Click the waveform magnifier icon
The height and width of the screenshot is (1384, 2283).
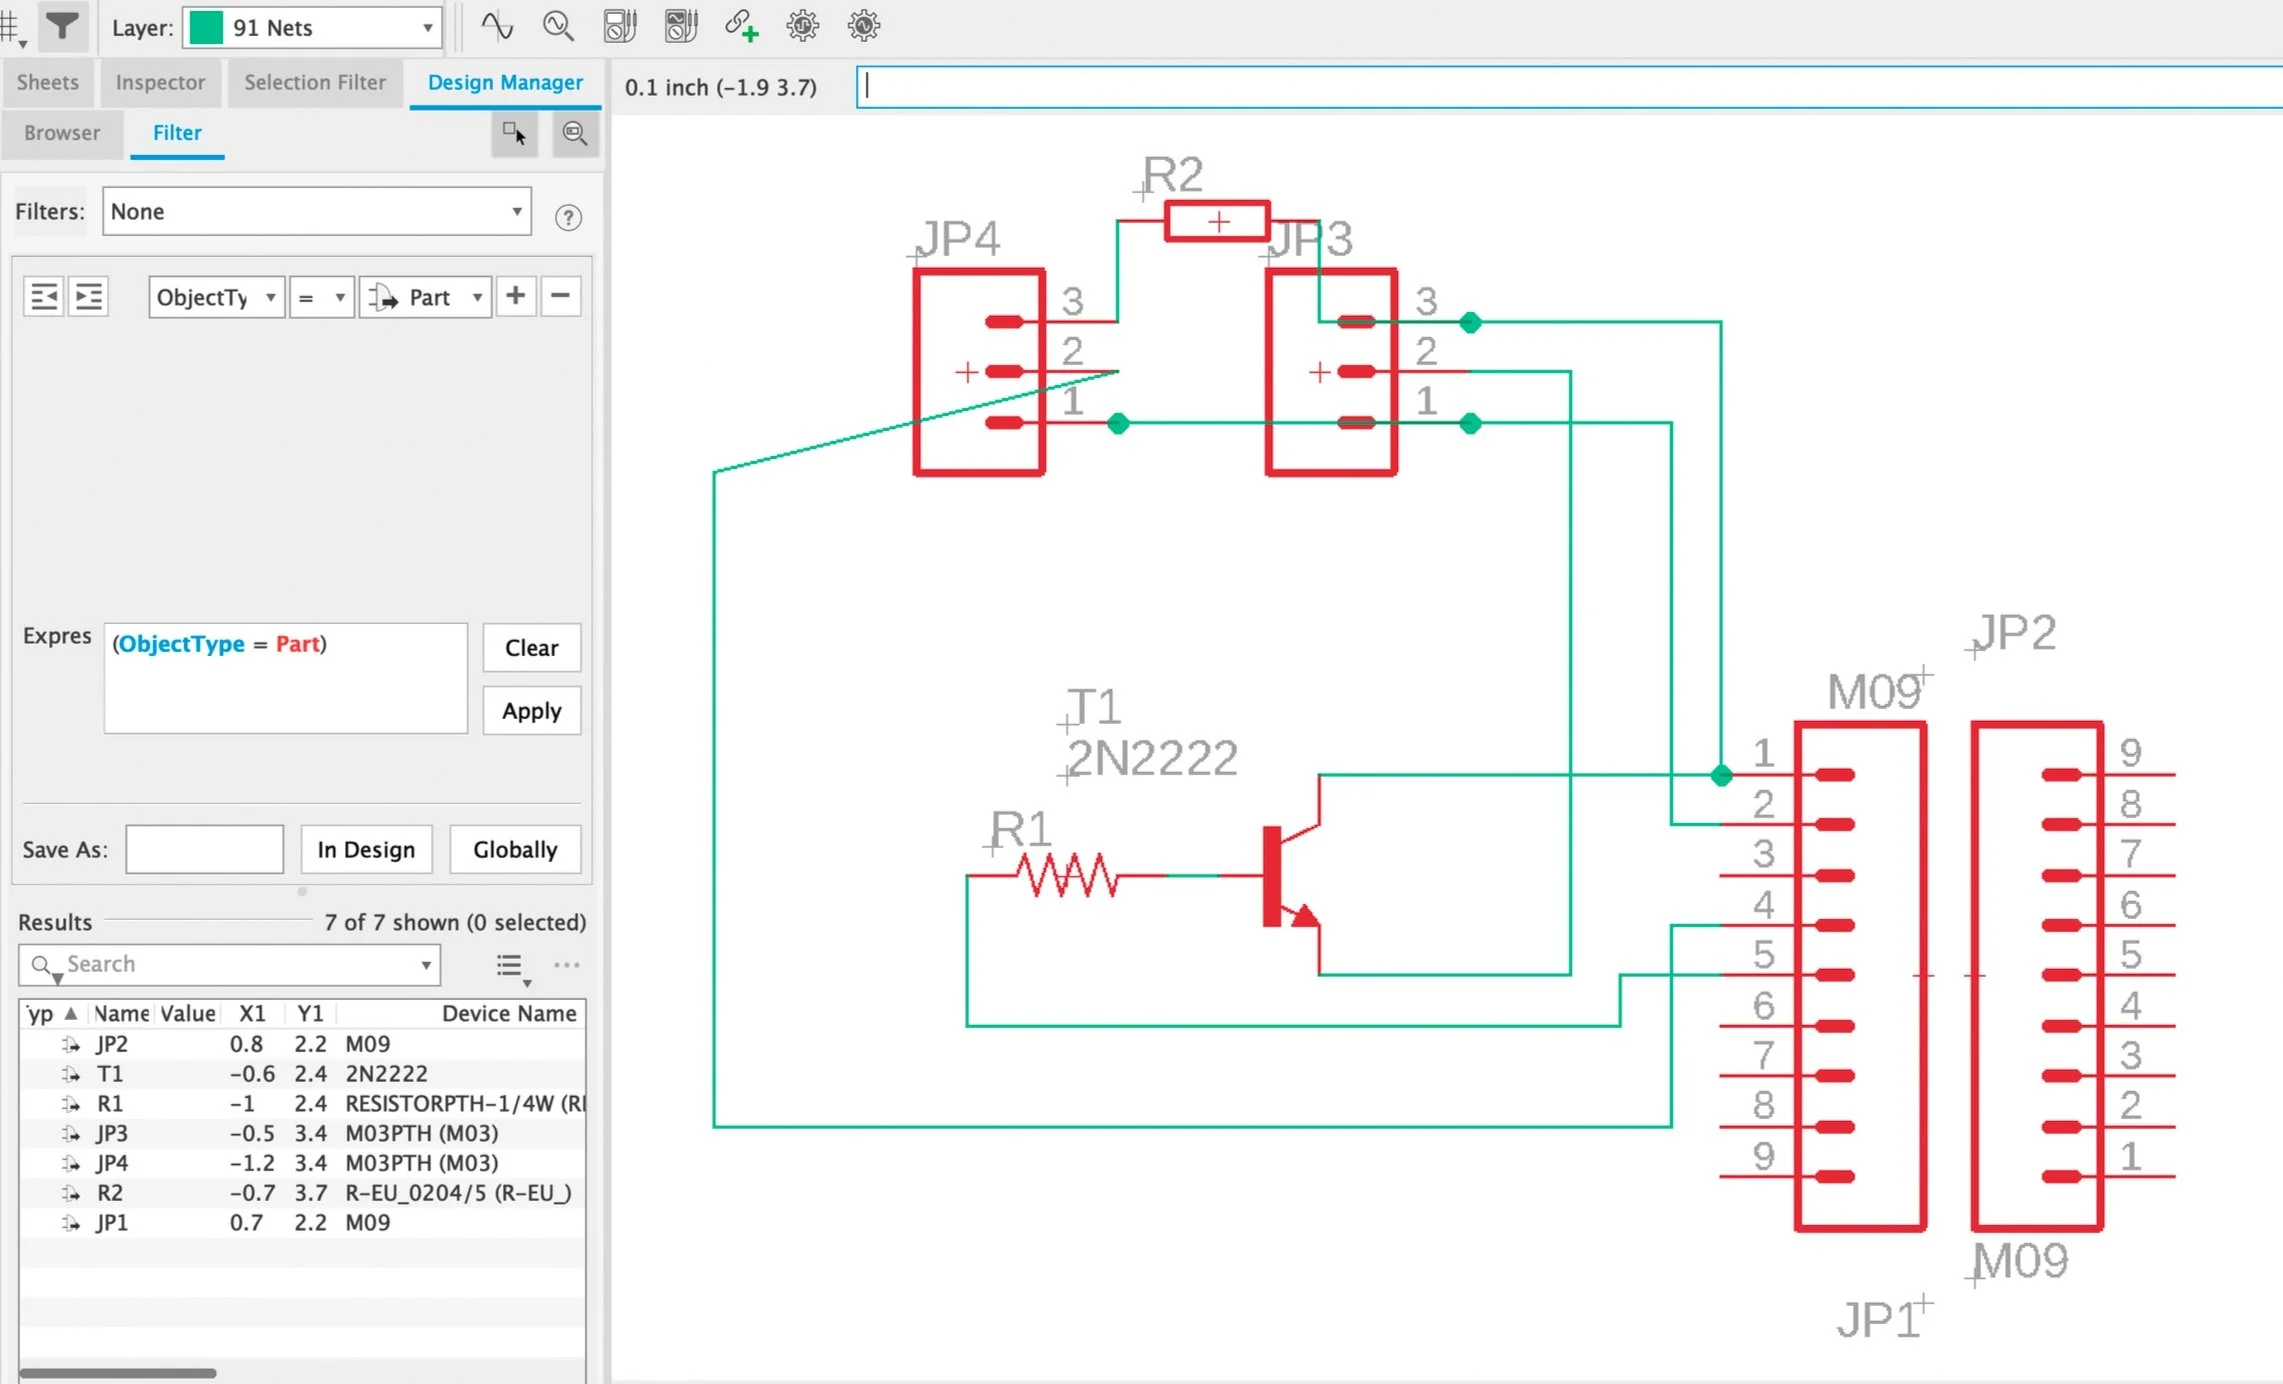tap(558, 26)
